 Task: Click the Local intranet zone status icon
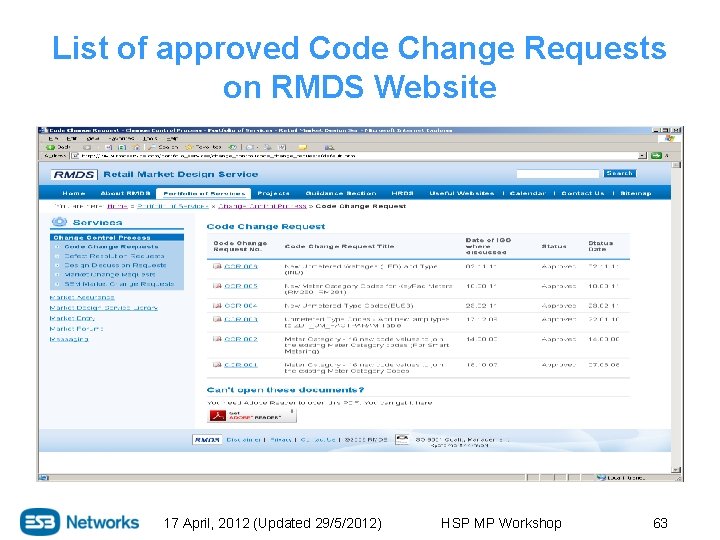601,478
